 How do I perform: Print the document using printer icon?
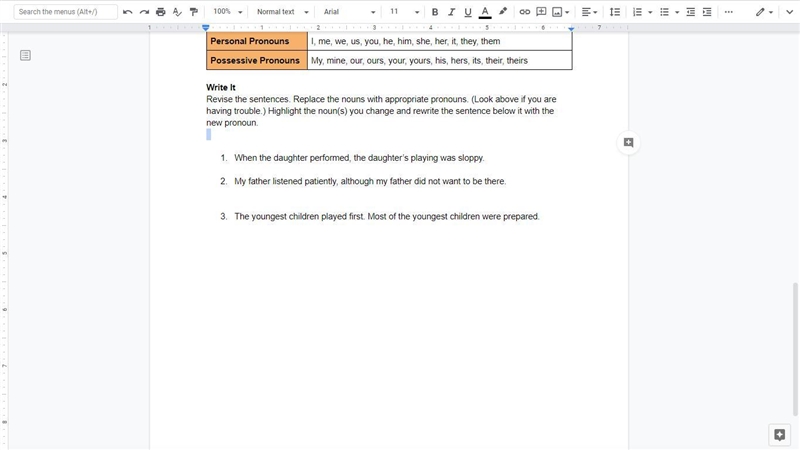tap(161, 12)
